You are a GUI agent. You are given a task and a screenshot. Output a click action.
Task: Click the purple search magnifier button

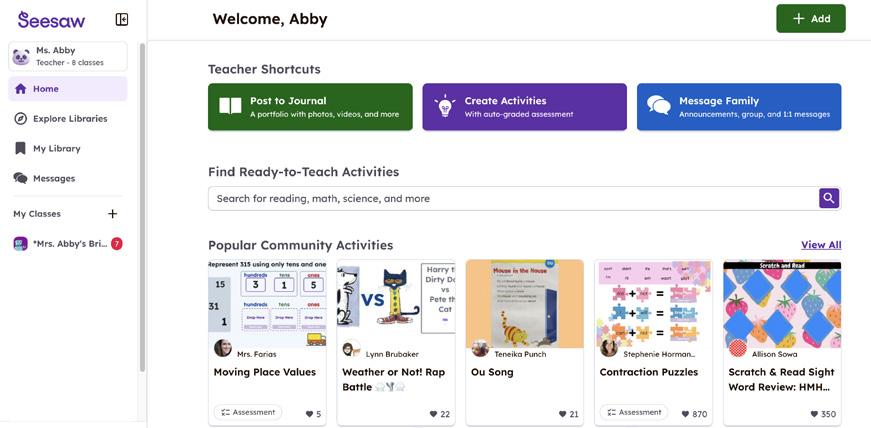point(829,198)
